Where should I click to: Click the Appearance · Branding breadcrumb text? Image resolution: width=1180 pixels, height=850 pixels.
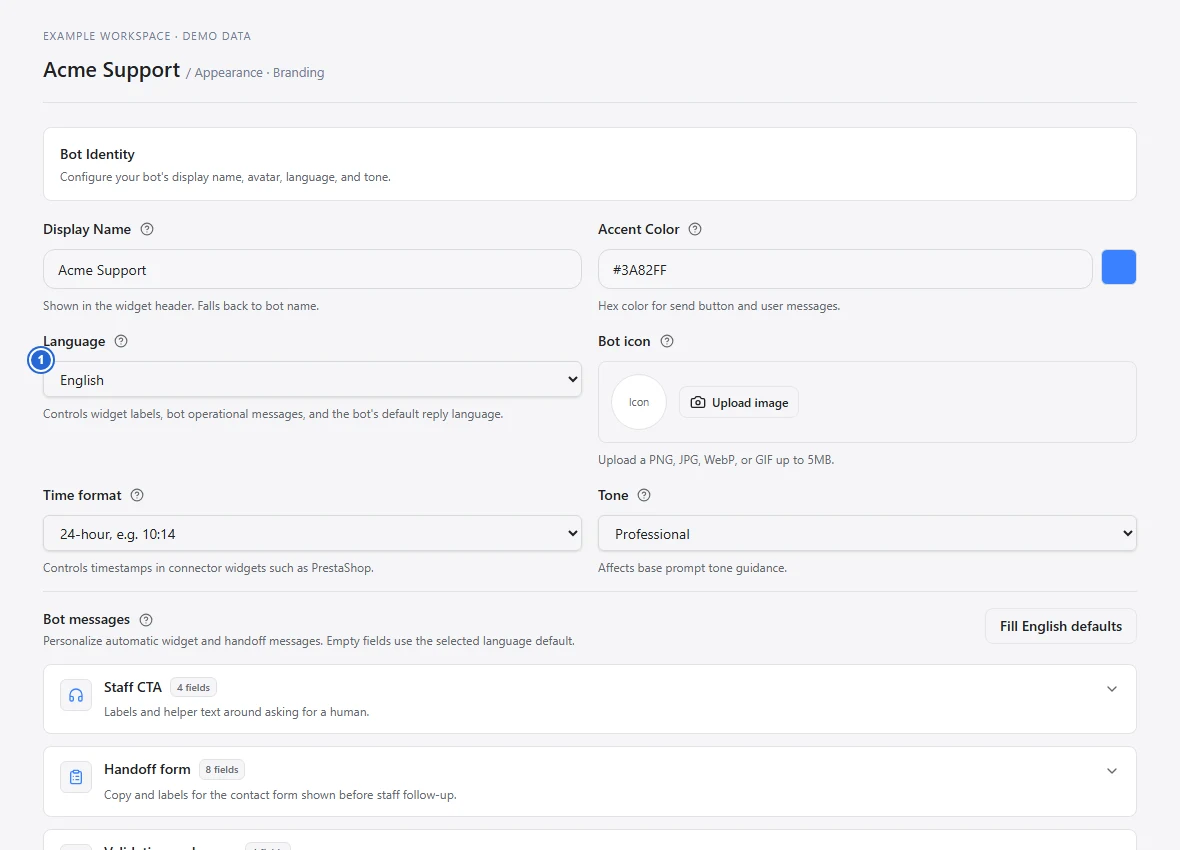click(x=260, y=72)
